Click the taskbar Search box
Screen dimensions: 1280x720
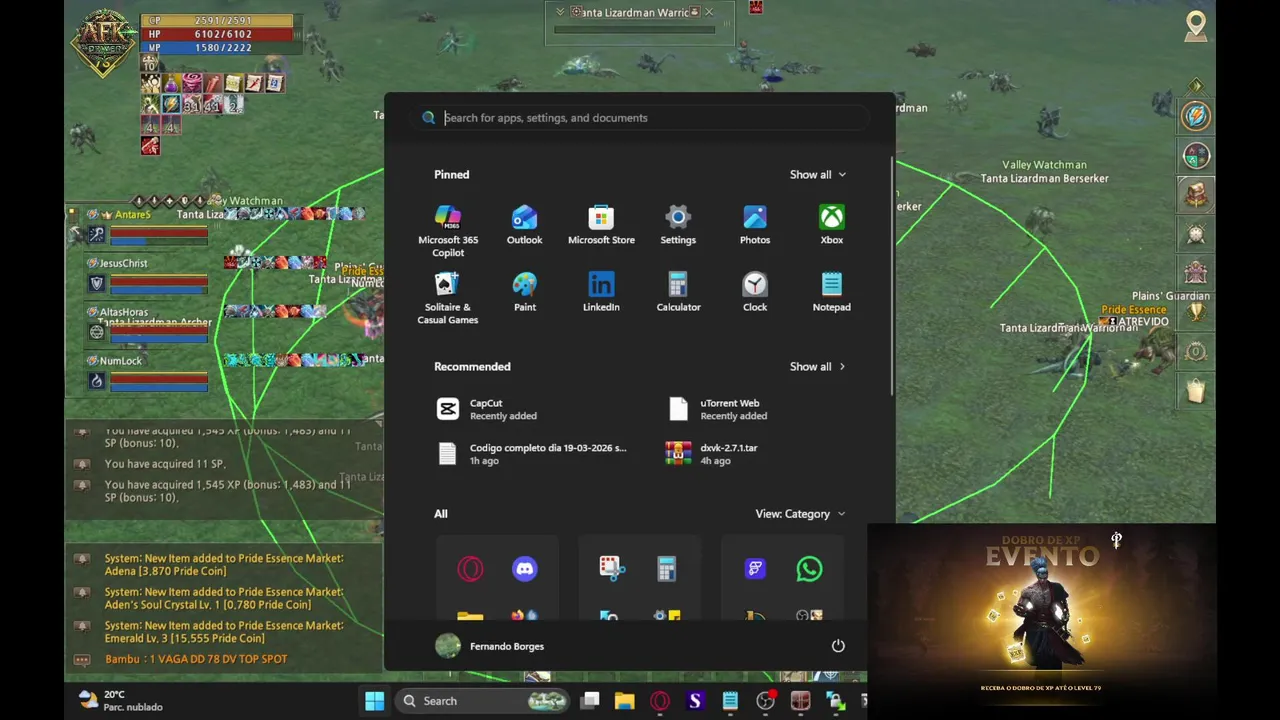(481, 701)
